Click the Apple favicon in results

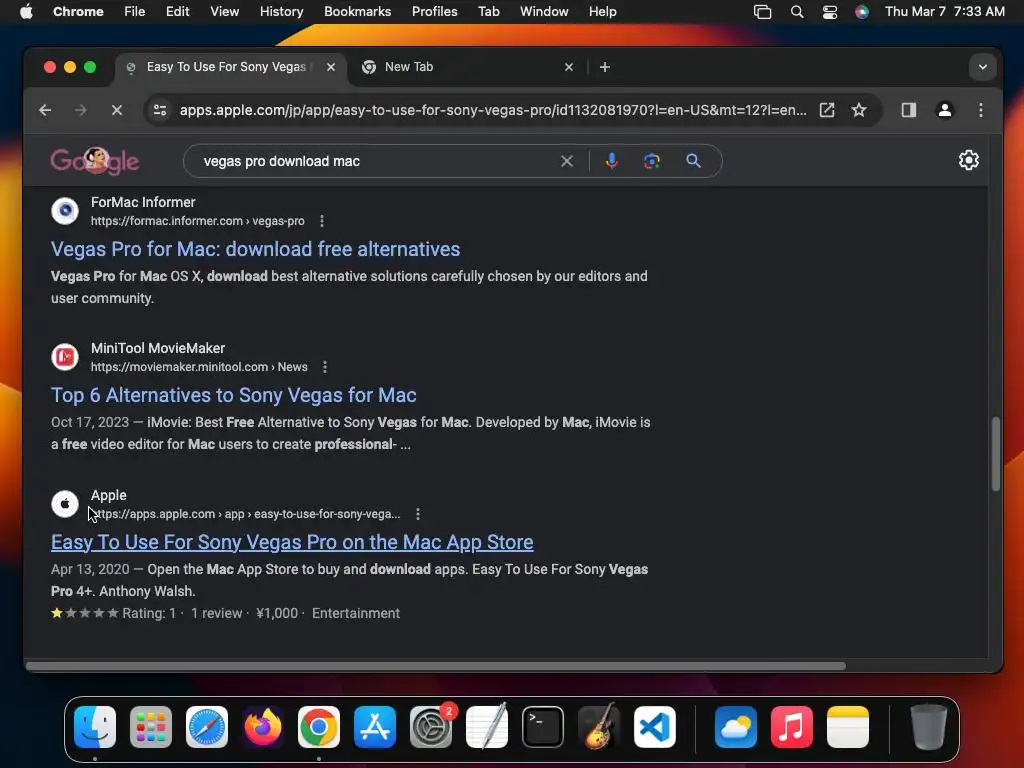(x=65, y=504)
